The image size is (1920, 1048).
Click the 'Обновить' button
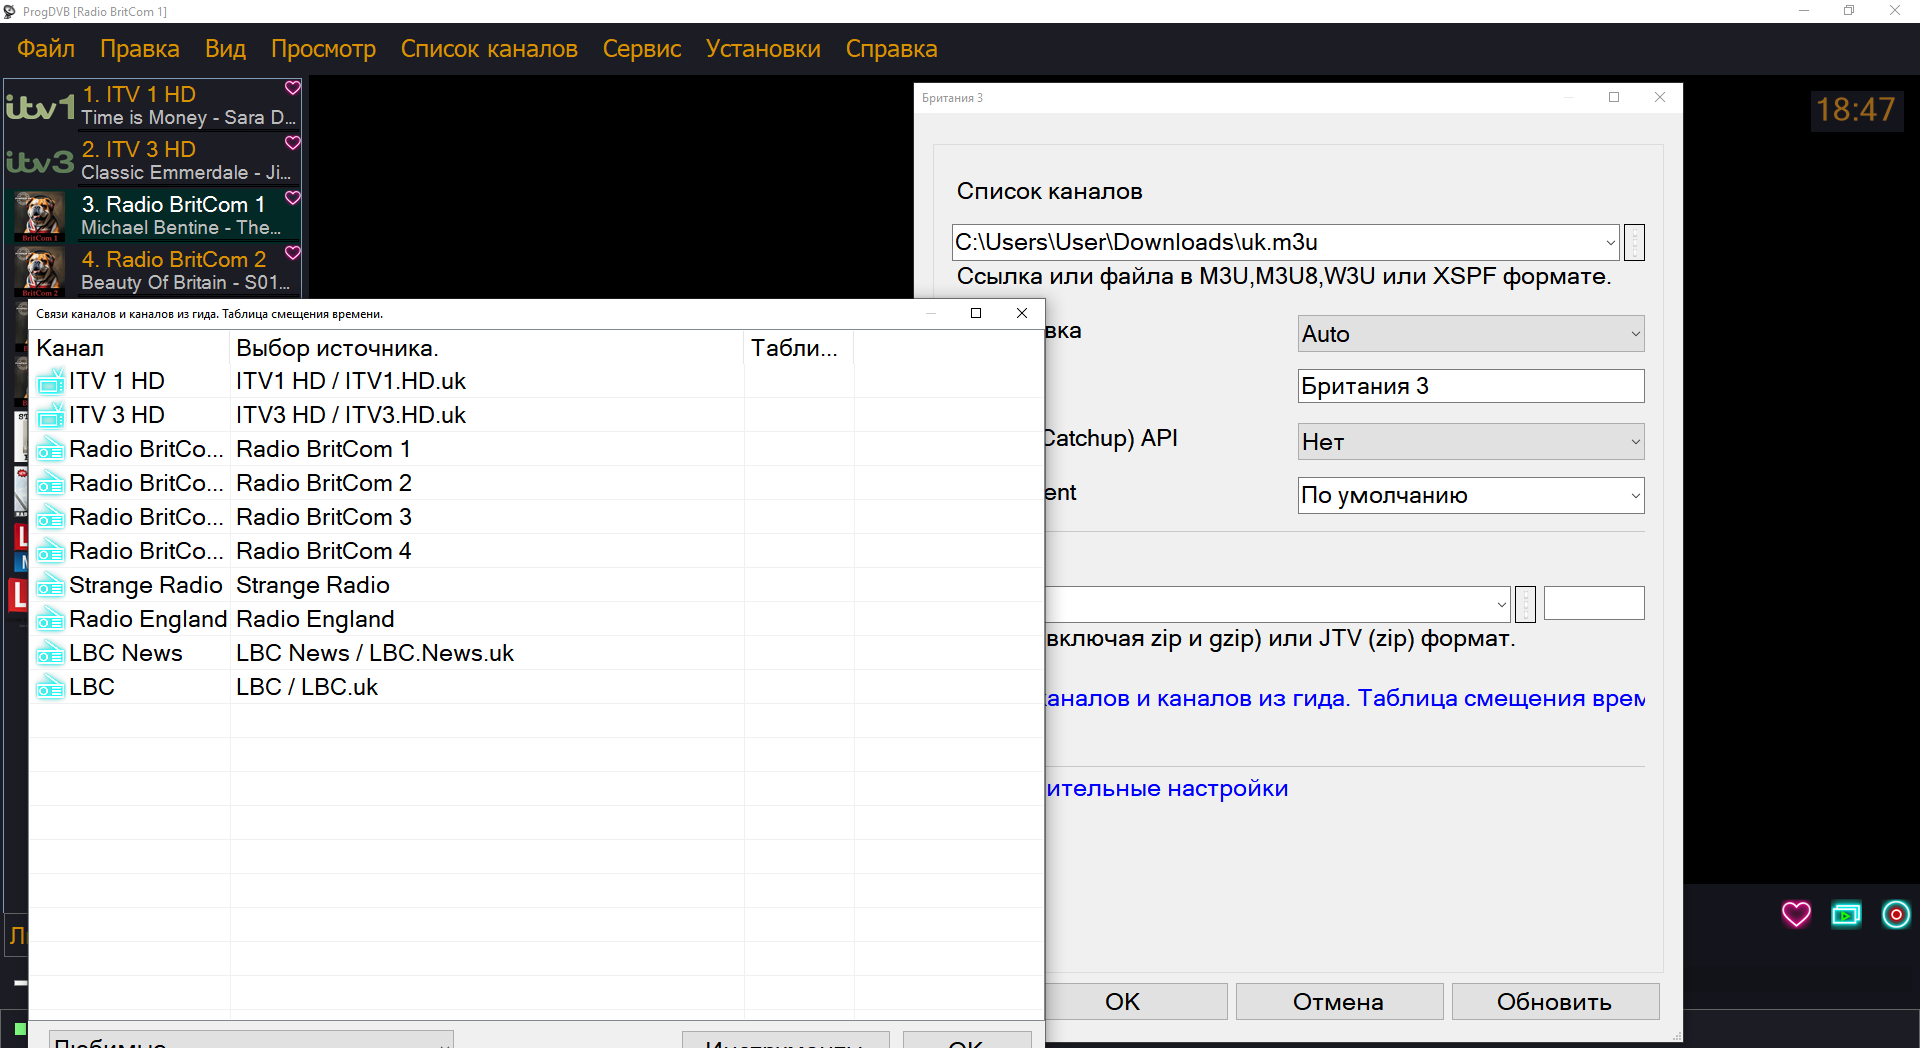[x=1554, y=1002]
